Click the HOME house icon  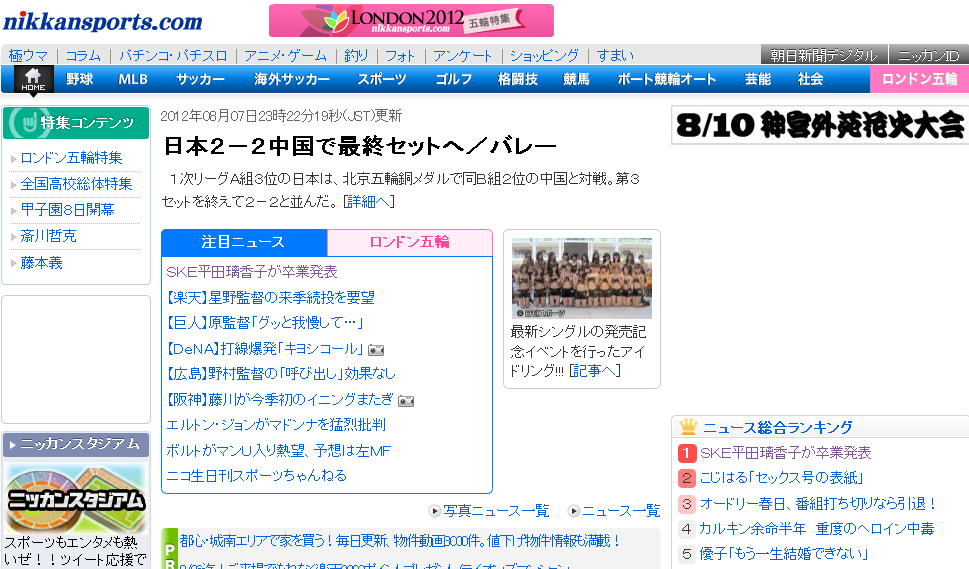coord(33,80)
